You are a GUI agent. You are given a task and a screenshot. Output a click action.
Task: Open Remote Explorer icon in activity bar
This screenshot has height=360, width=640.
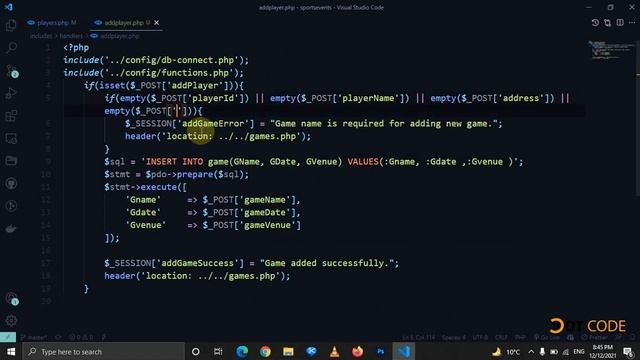[x=11, y=138]
